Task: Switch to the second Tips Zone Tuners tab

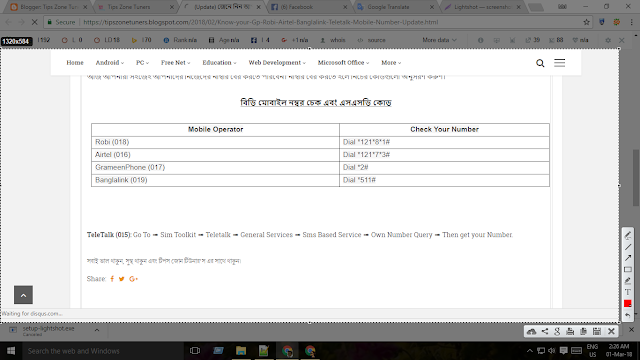Action: (136, 7)
